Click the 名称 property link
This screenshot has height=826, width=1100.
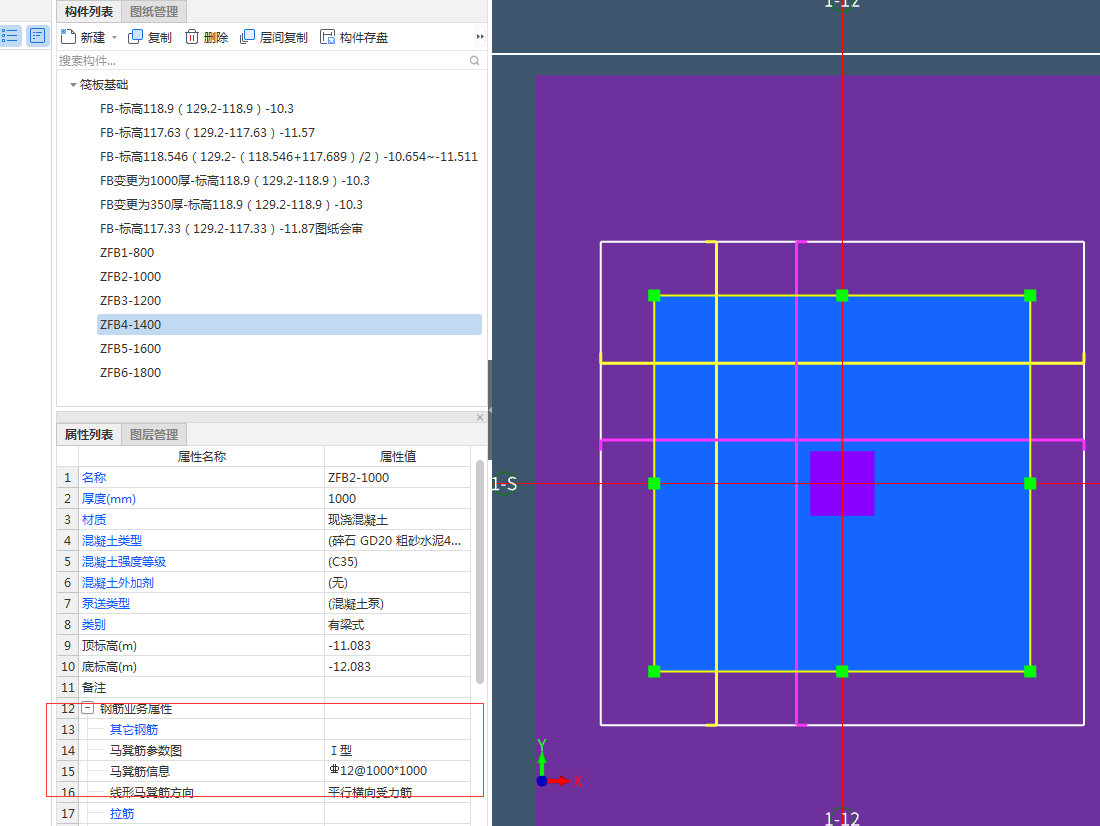point(94,477)
